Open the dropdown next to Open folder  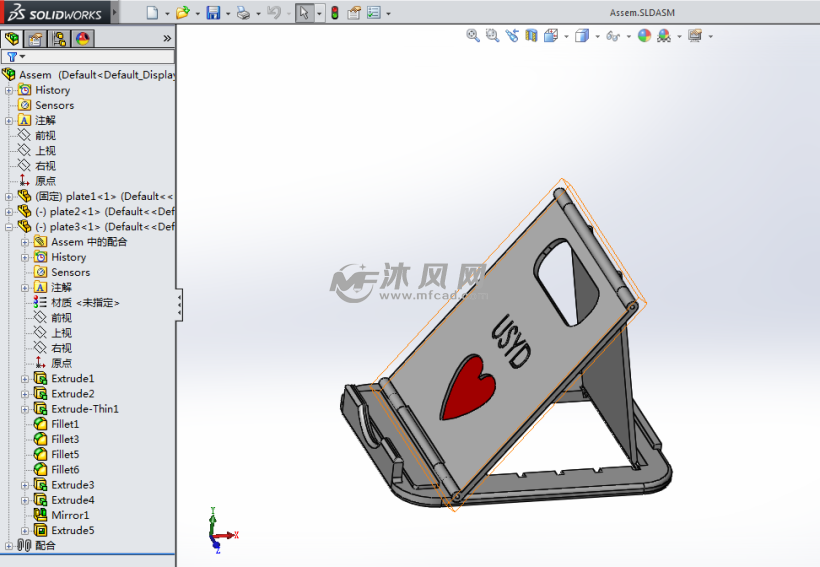[198, 14]
